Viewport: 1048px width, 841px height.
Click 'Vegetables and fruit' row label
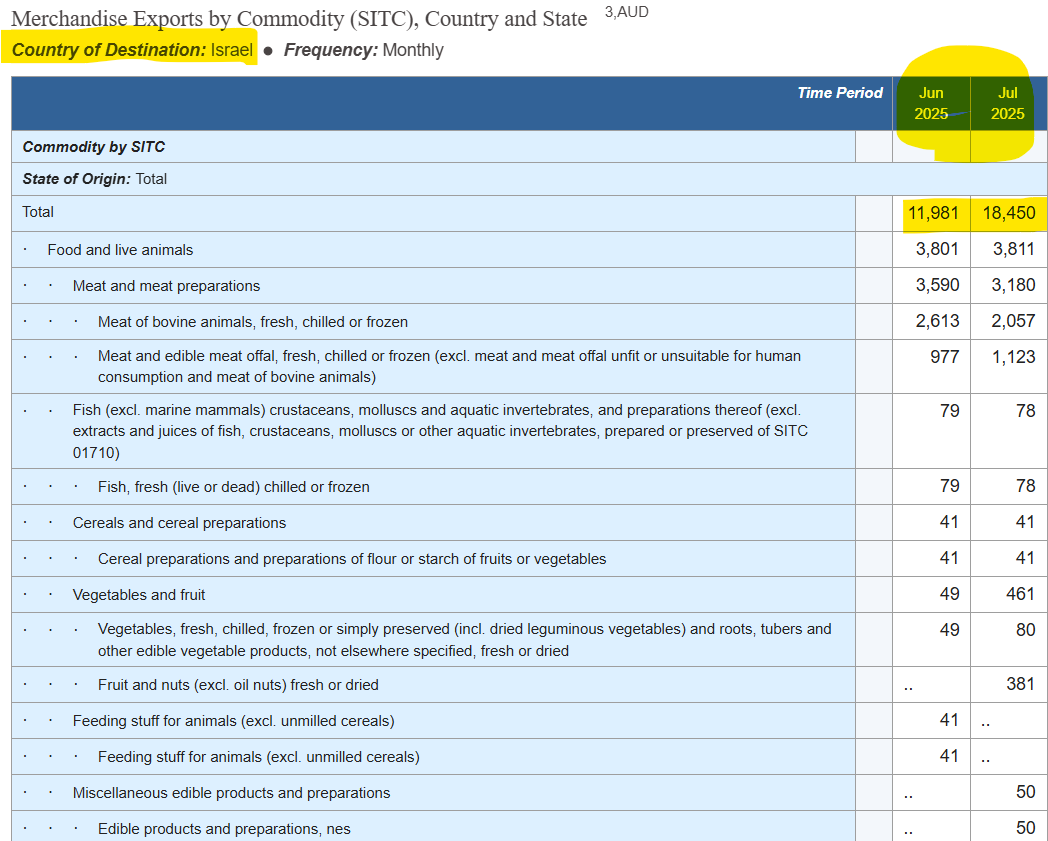[139, 595]
